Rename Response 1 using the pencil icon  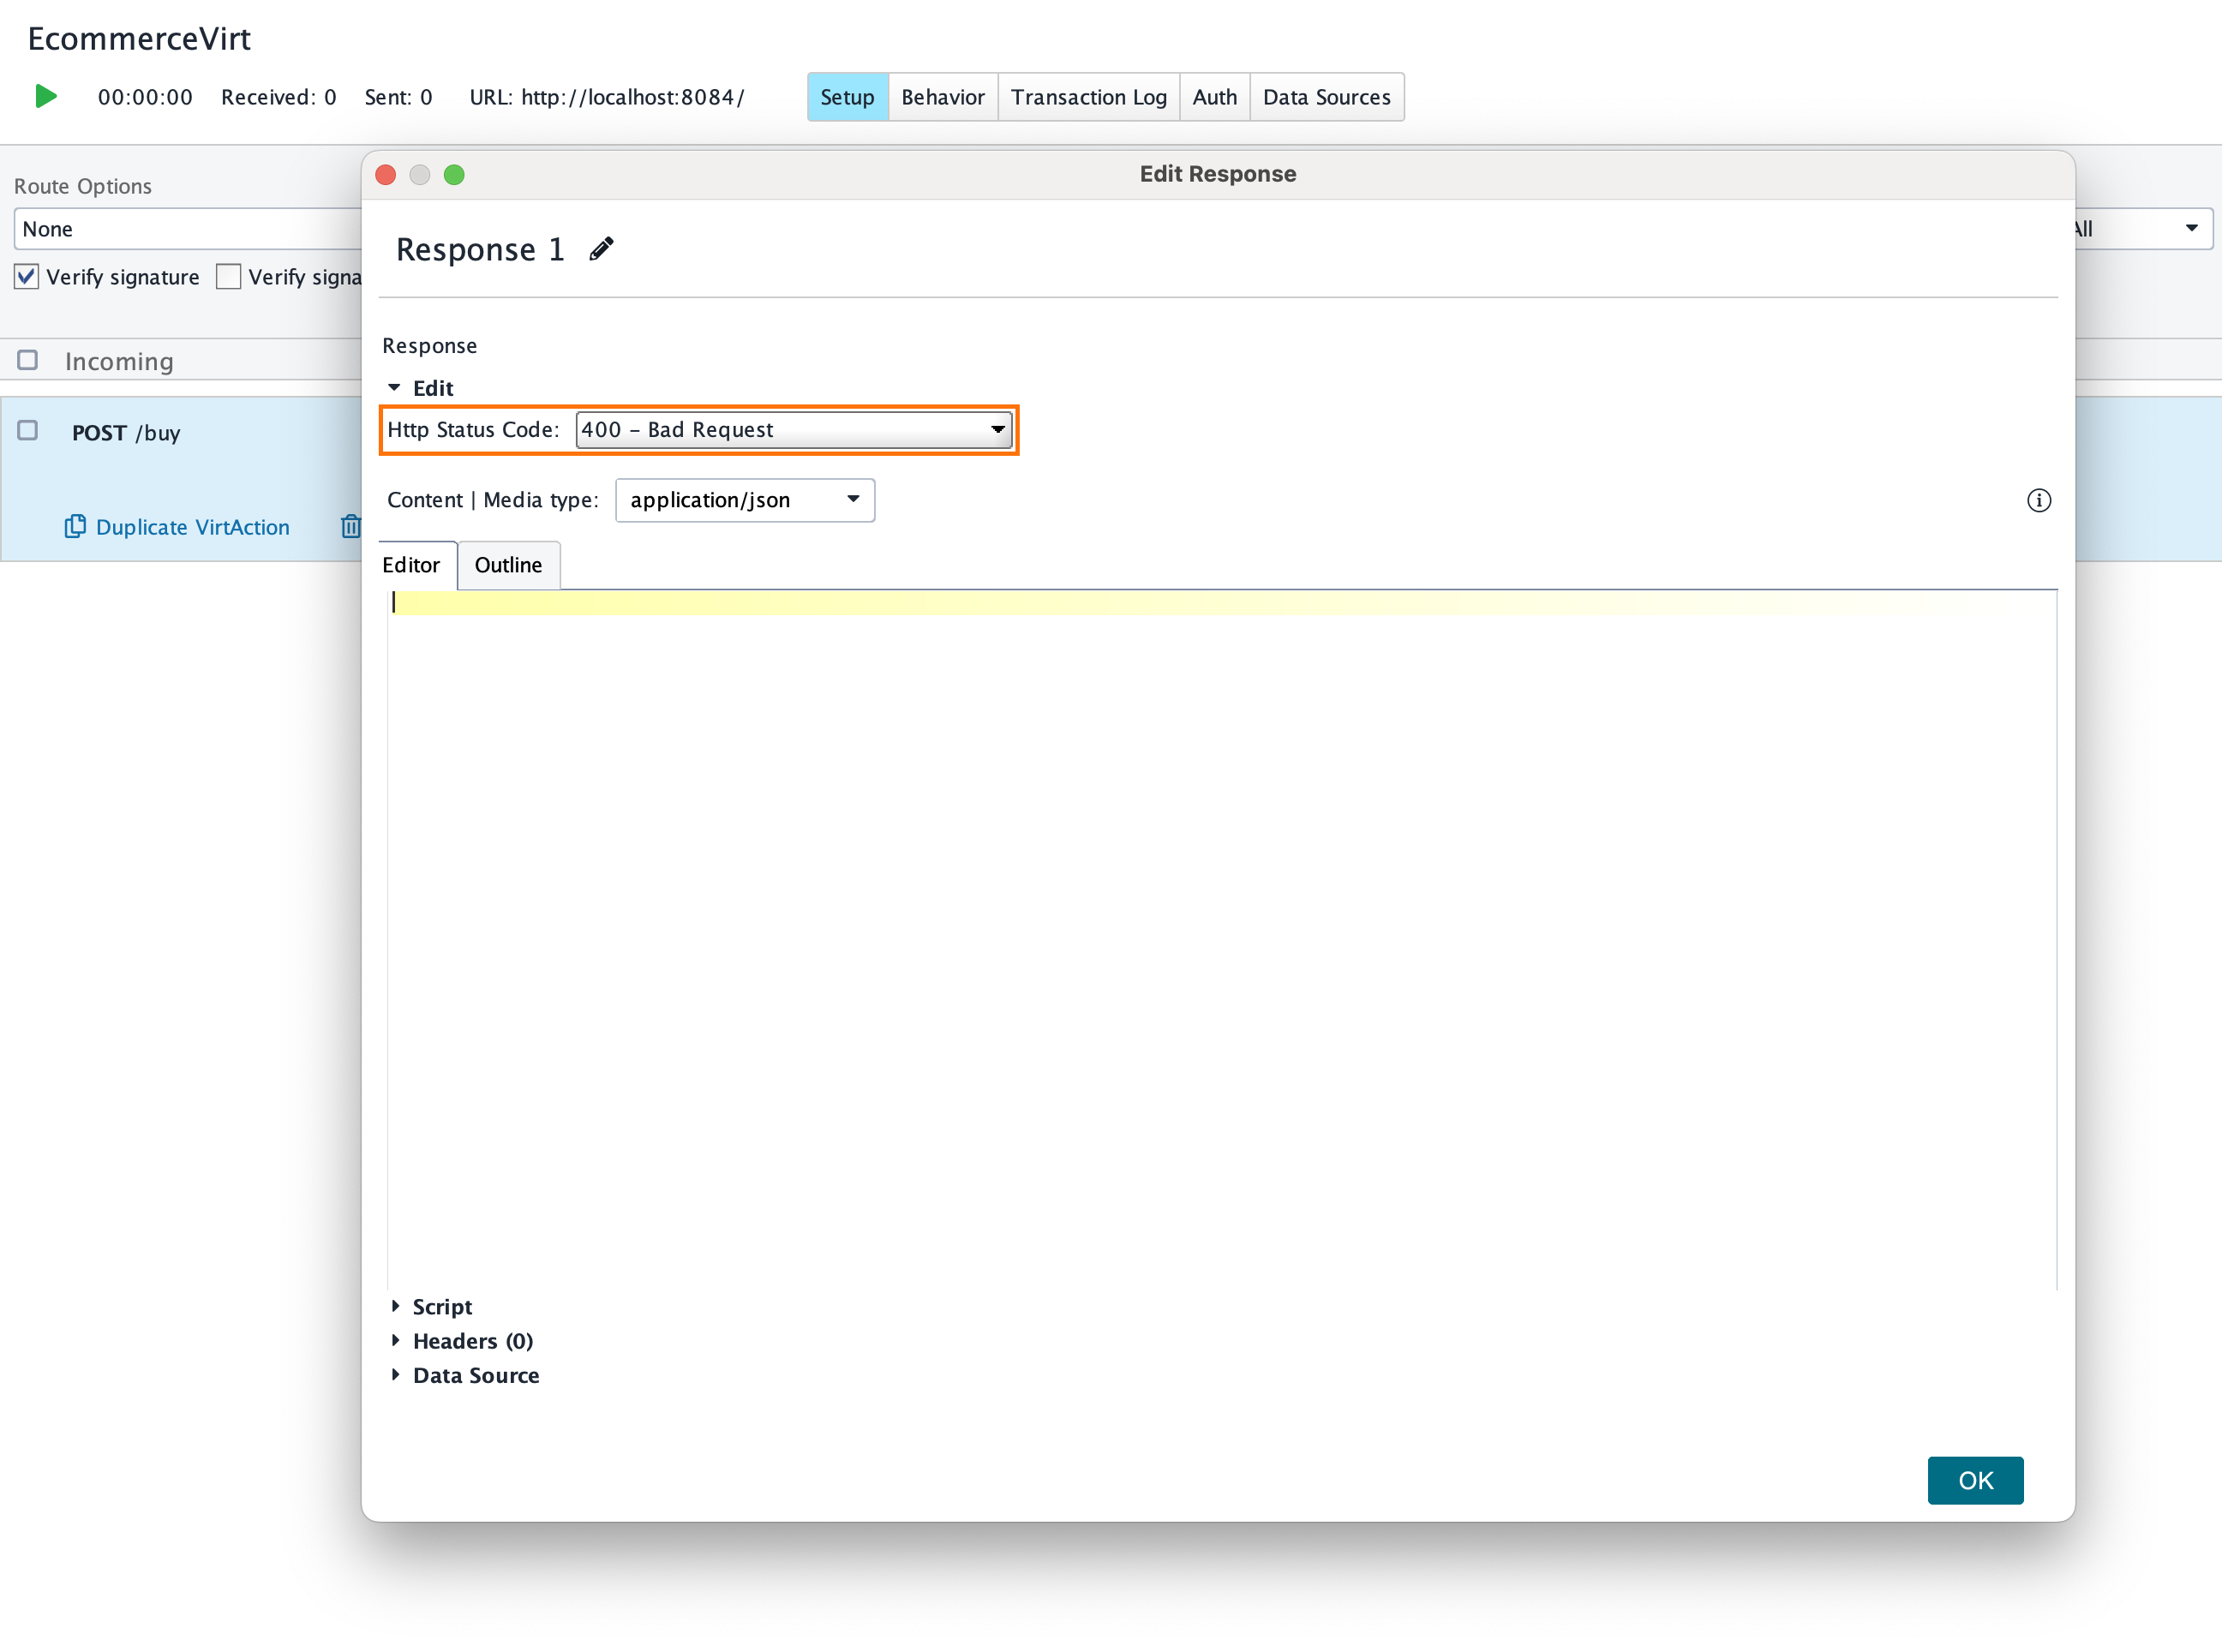pyautogui.click(x=601, y=248)
